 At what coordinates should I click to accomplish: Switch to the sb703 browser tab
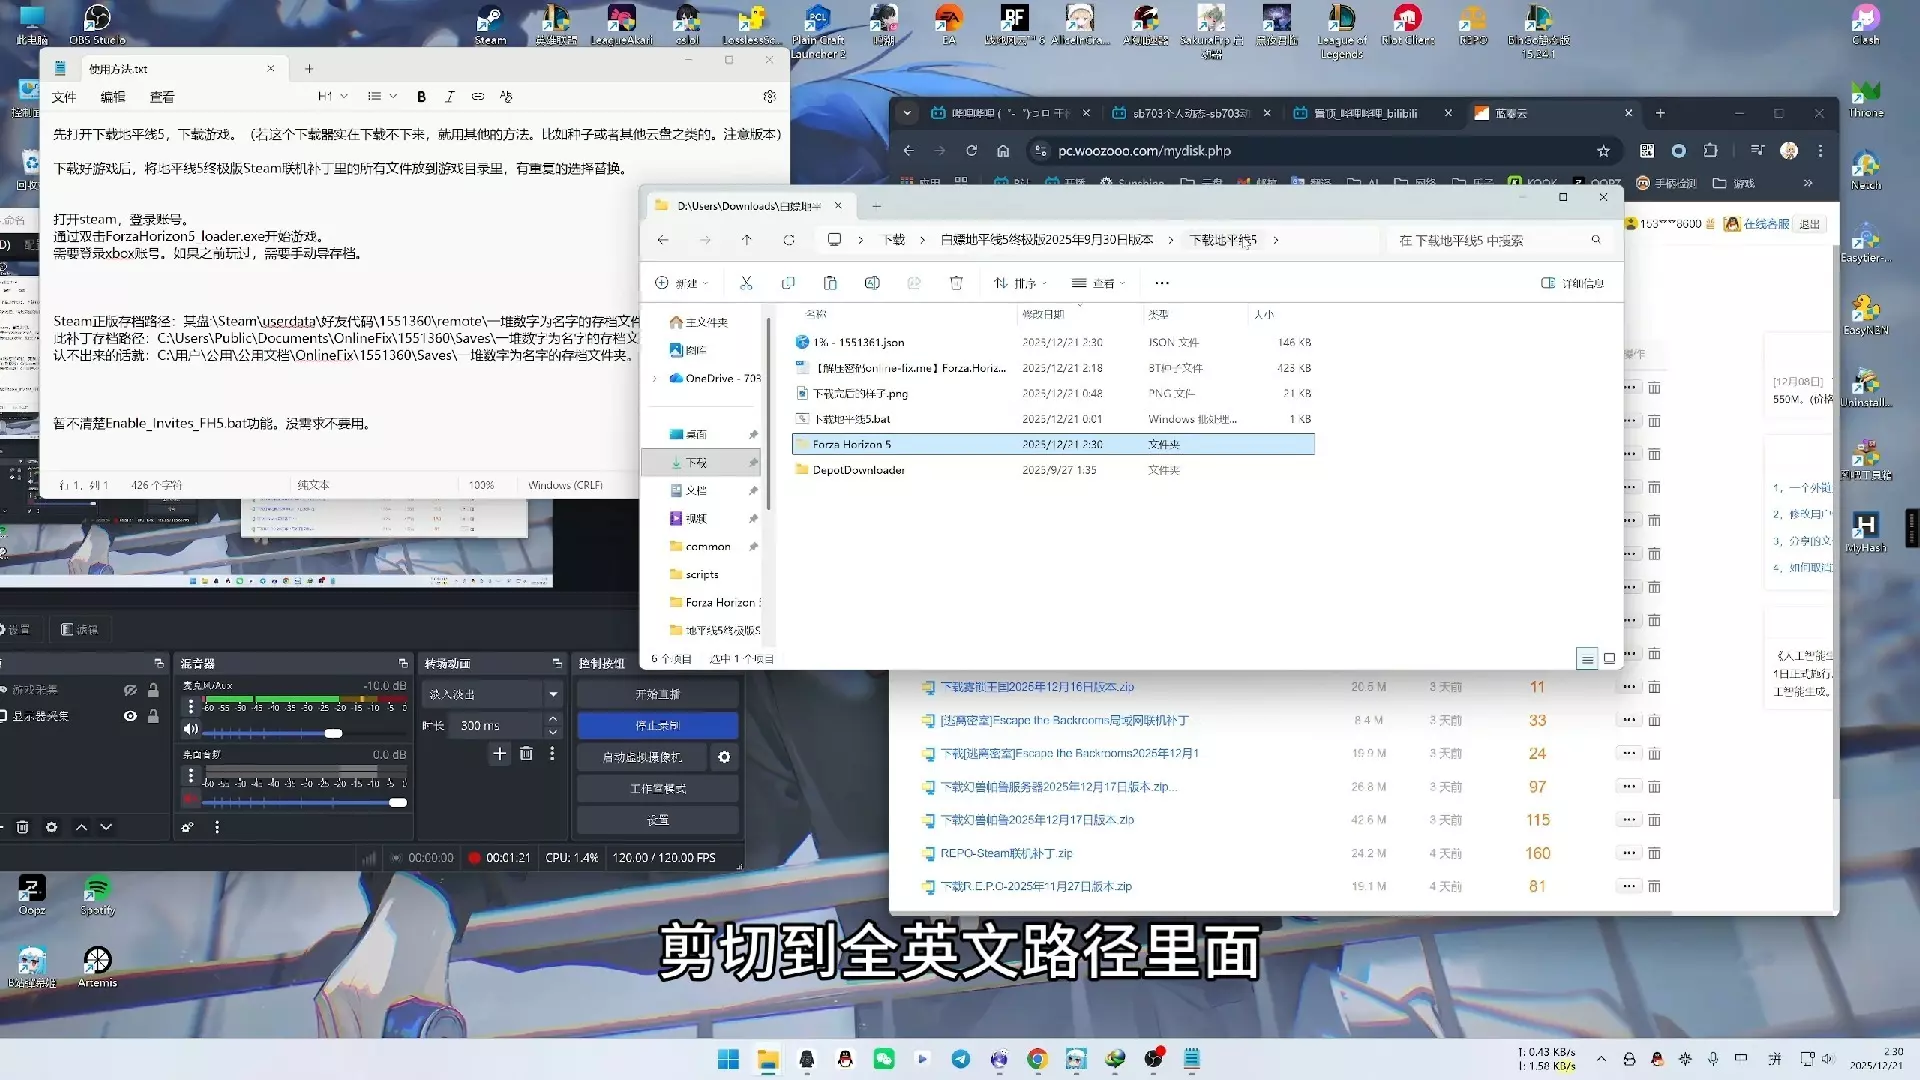coord(1190,113)
